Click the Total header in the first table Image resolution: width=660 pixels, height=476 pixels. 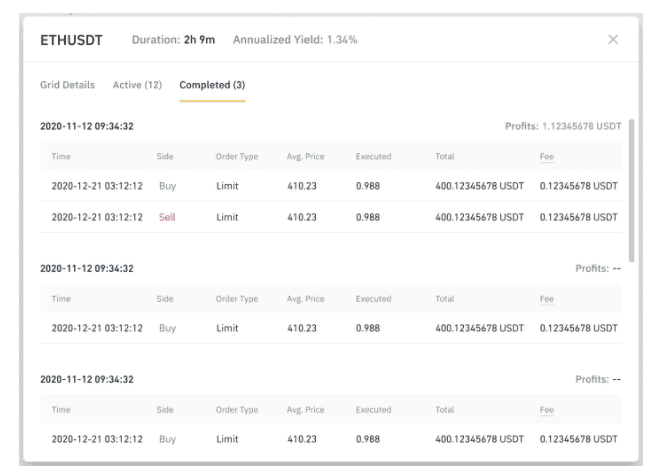pyautogui.click(x=444, y=157)
